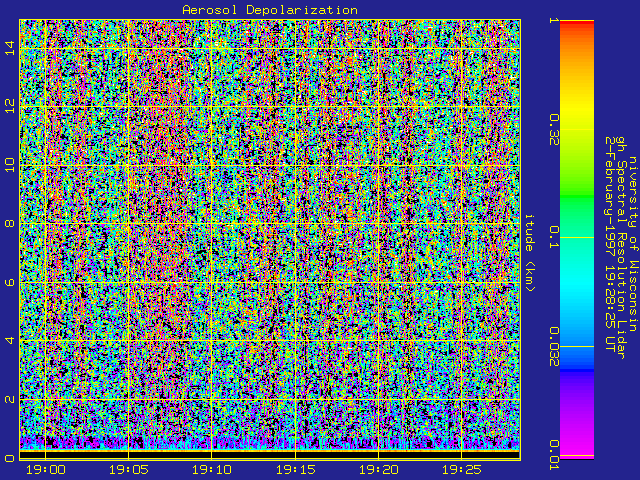This screenshot has width=640, height=480.
Task: Click the altitude axis label 8
Action: tap(10, 224)
